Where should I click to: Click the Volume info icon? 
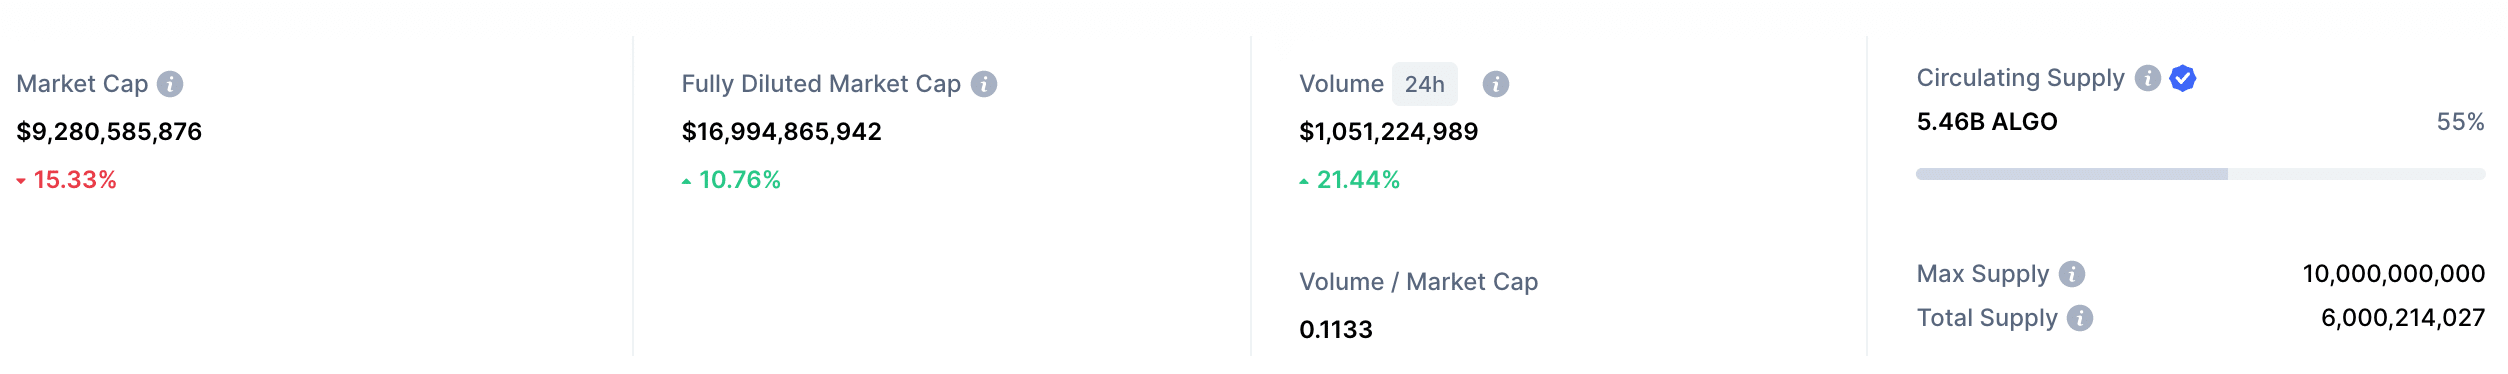click(1496, 84)
